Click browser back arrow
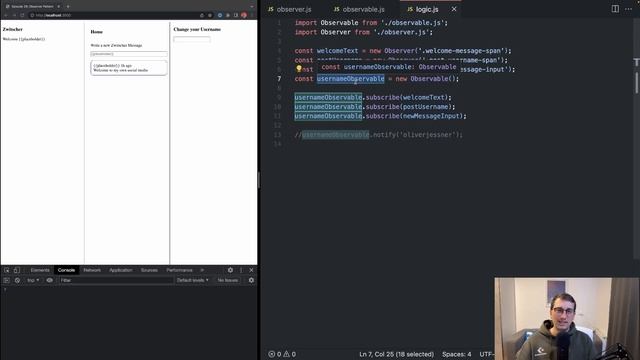640x360 pixels. coord(6,15)
